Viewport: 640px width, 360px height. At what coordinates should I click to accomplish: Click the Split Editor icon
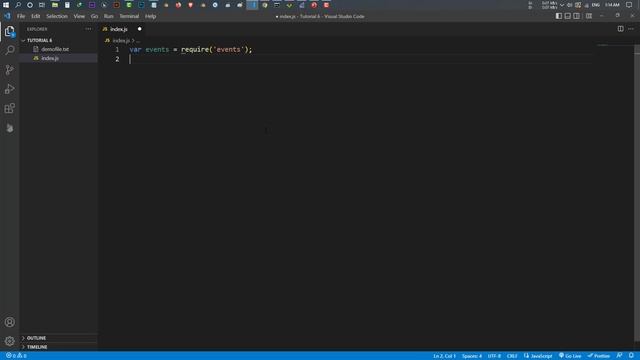pos(620,29)
